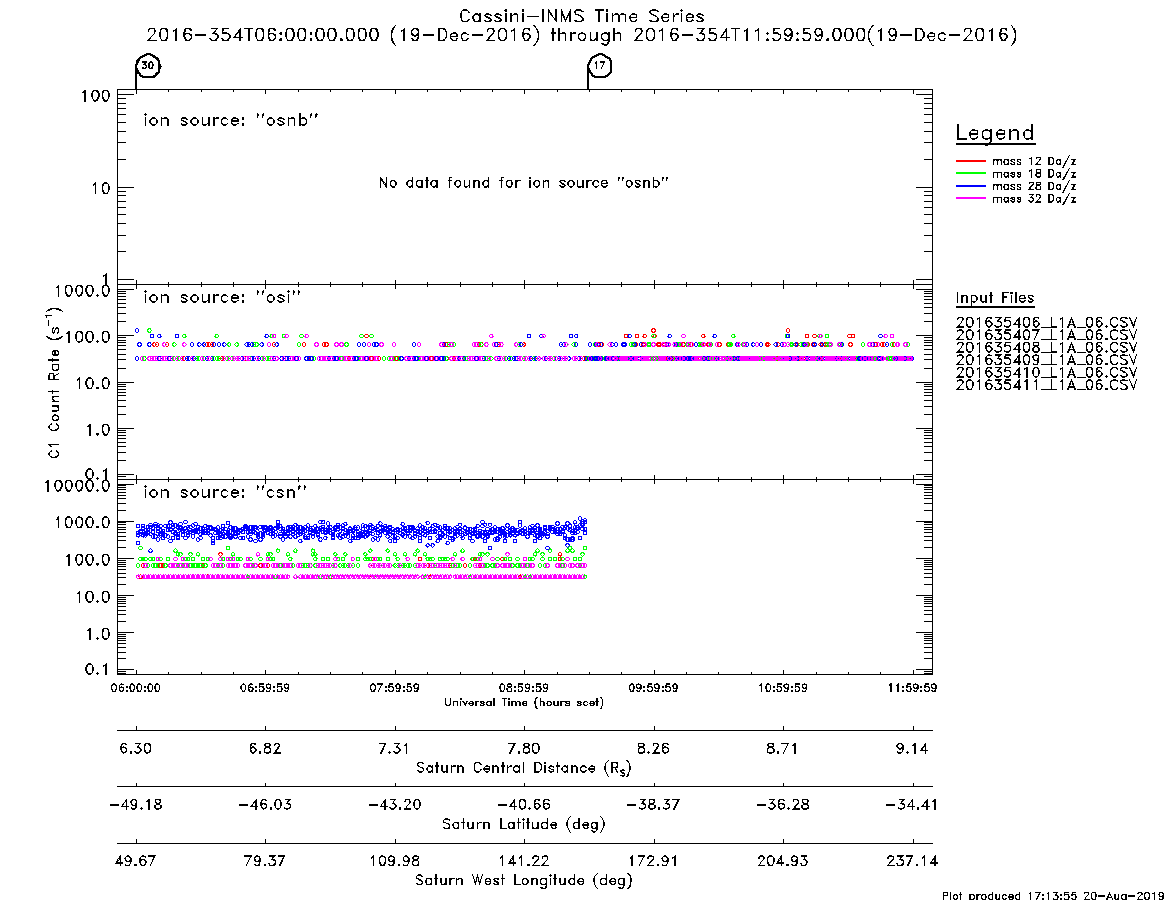Click ion source "osnb" panel label

pyautogui.click(x=231, y=120)
